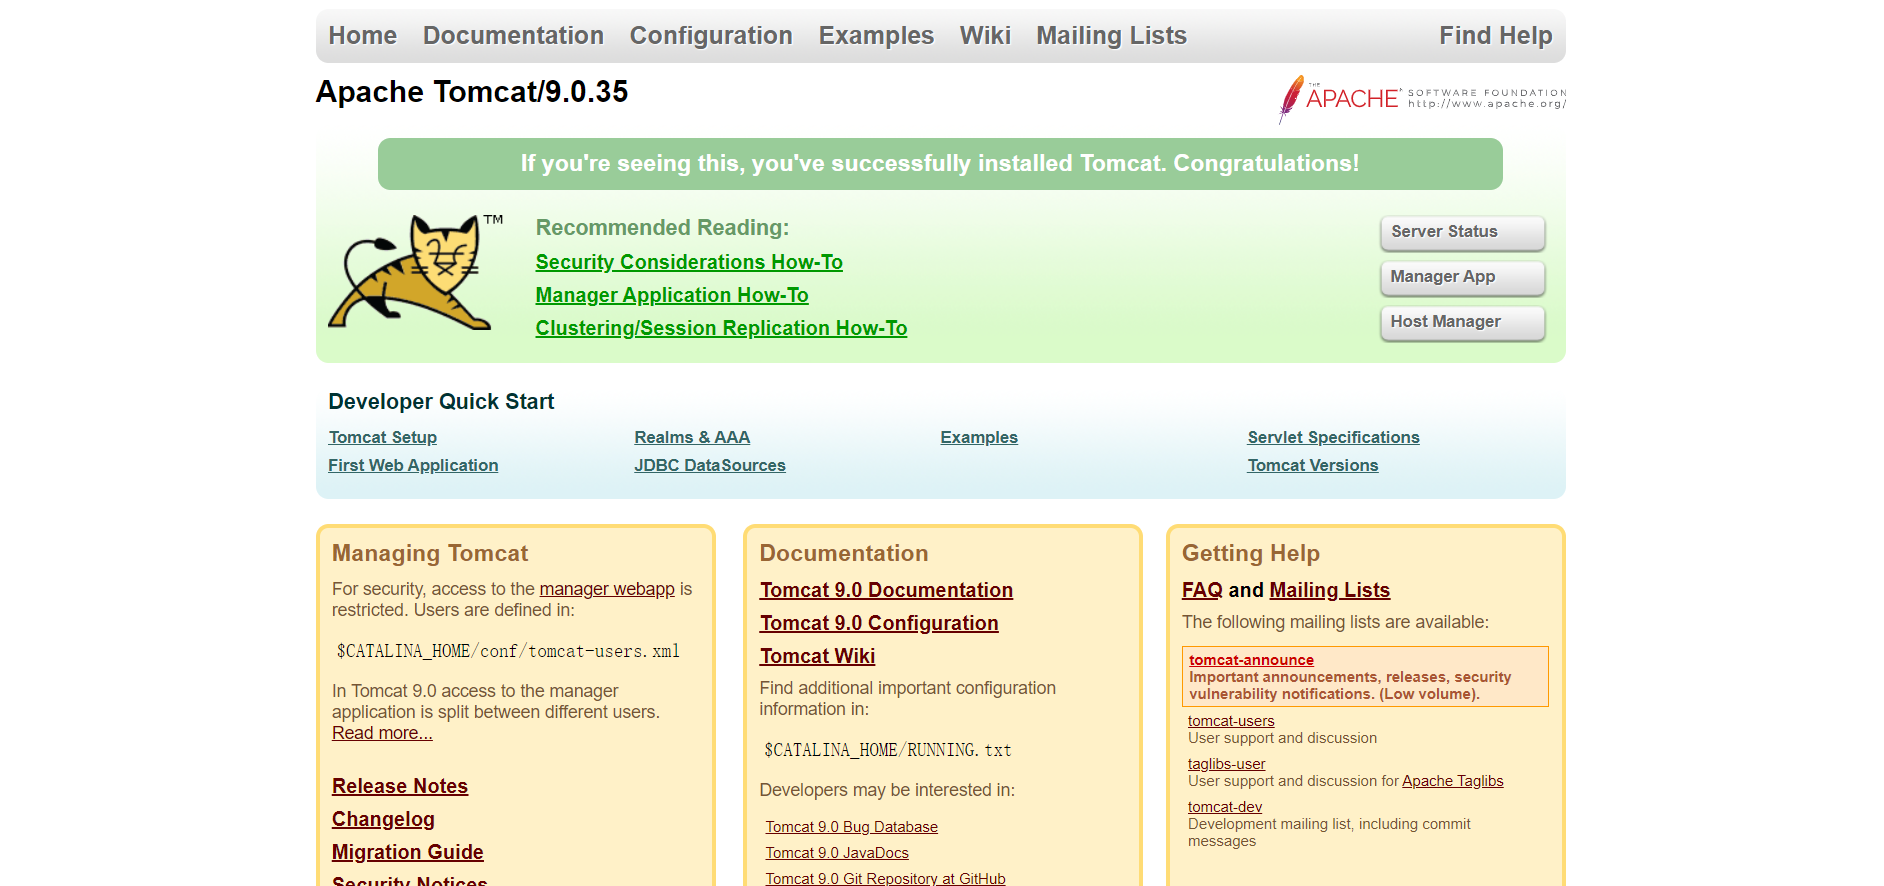The width and height of the screenshot is (1884, 886).
Task: Click Read more... in Managing Tomcat
Action: (382, 733)
